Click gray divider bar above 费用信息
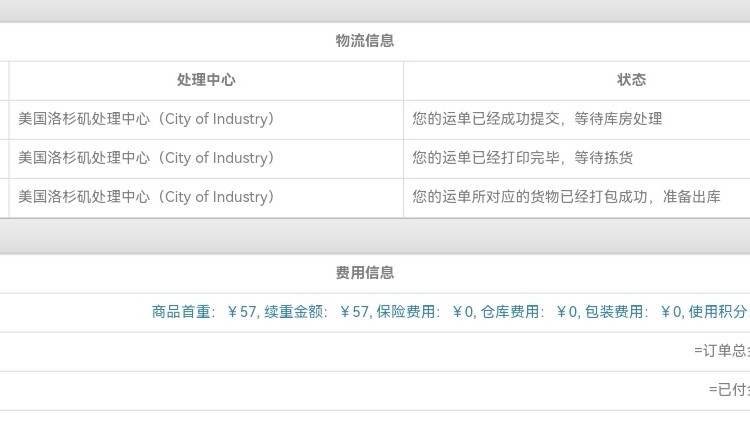This screenshot has width=750, height=421. [x=375, y=236]
